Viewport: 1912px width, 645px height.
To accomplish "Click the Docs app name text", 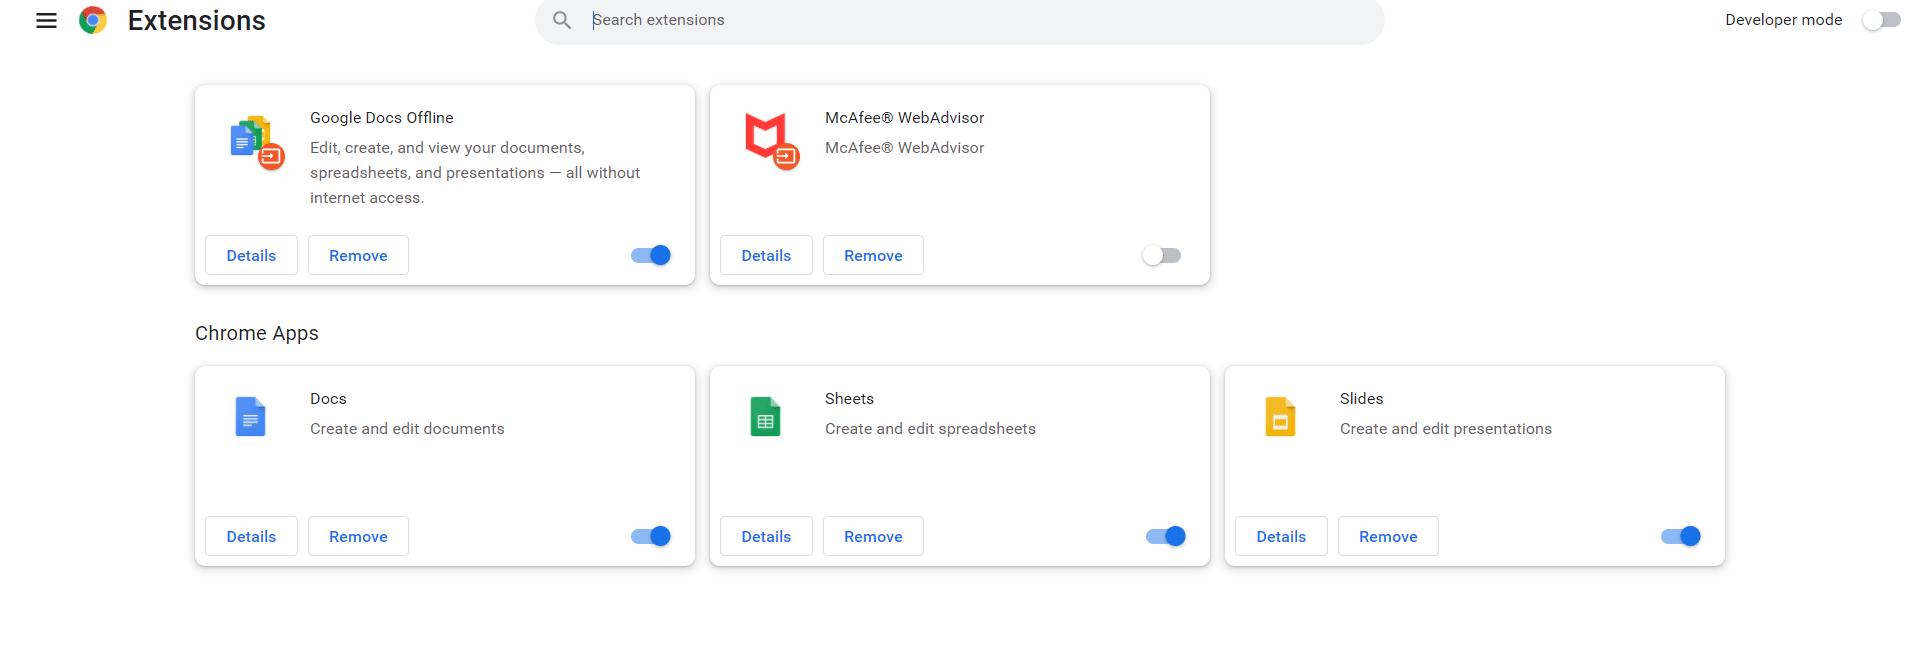I will (328, 399).
